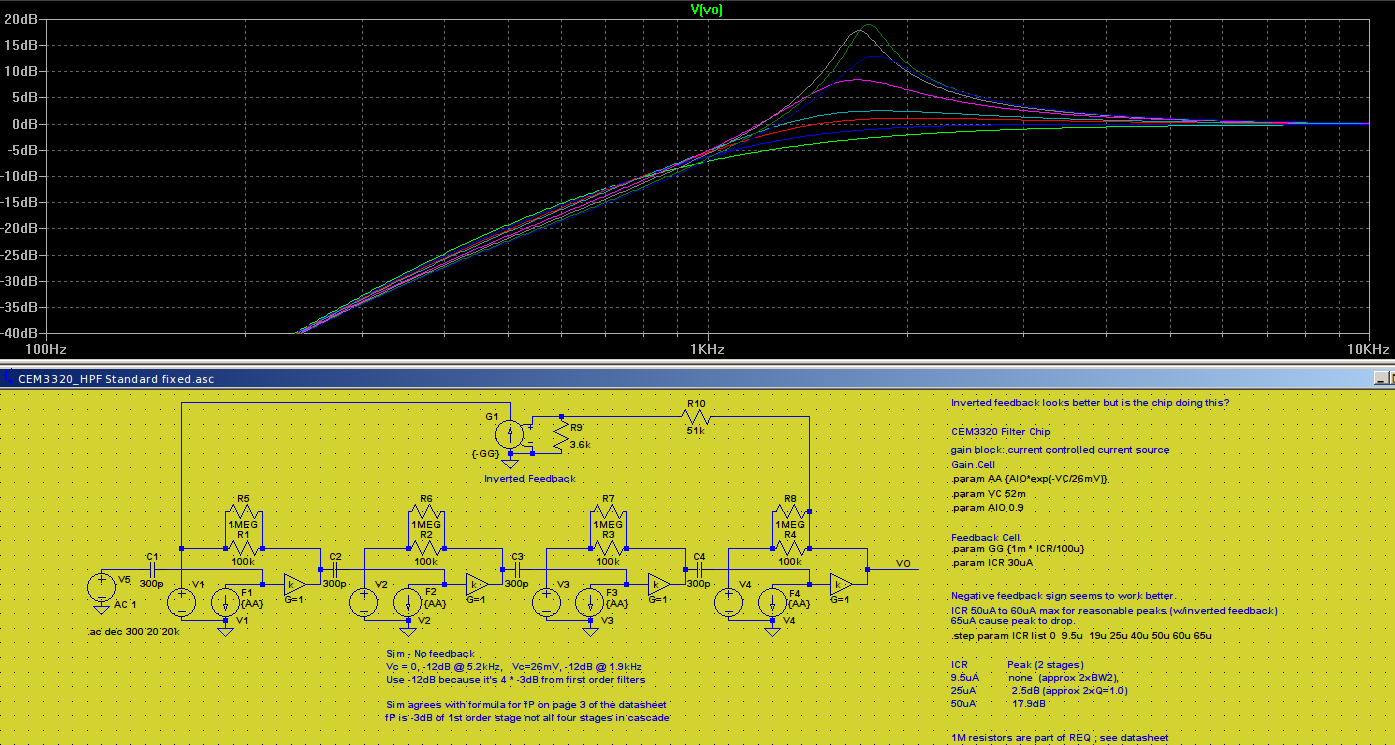Click the G=1 amplifier next to F1
Image resolution: width=1395 pixels, height=745 pixels.
click(x=294, y=584)
